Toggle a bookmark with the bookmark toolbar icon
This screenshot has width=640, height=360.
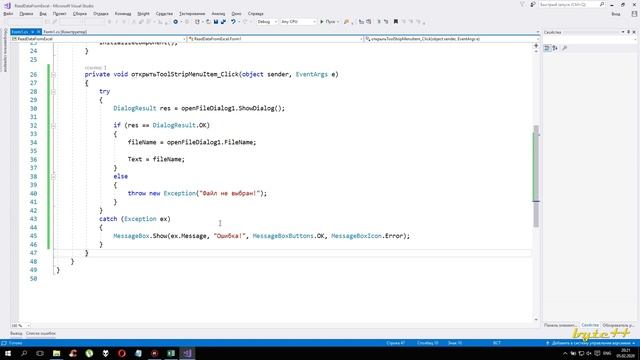[x=396, y=22]
